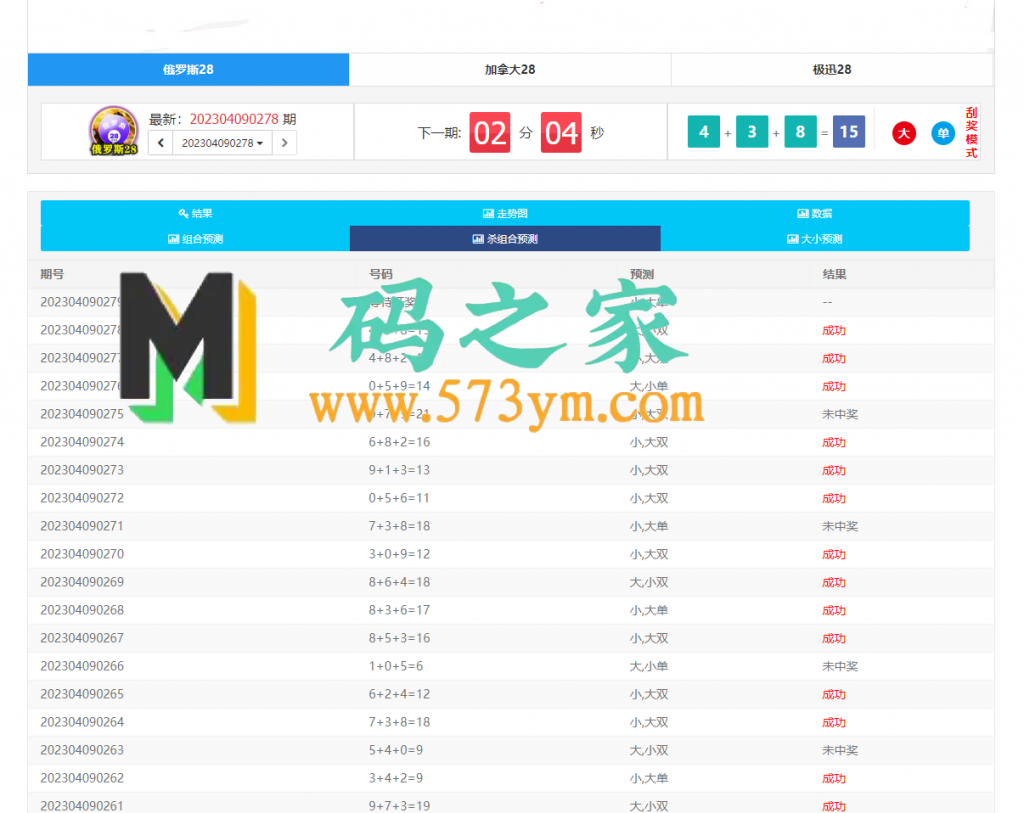Click the 预测 column header
1024x813 pixels.
click(642, 274)
